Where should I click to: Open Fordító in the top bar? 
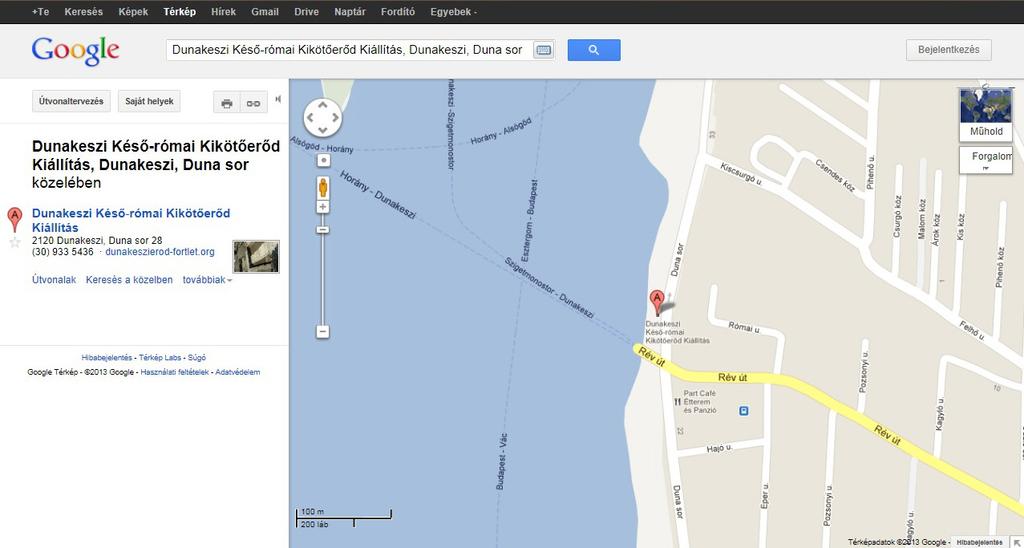tap(398, 12)
